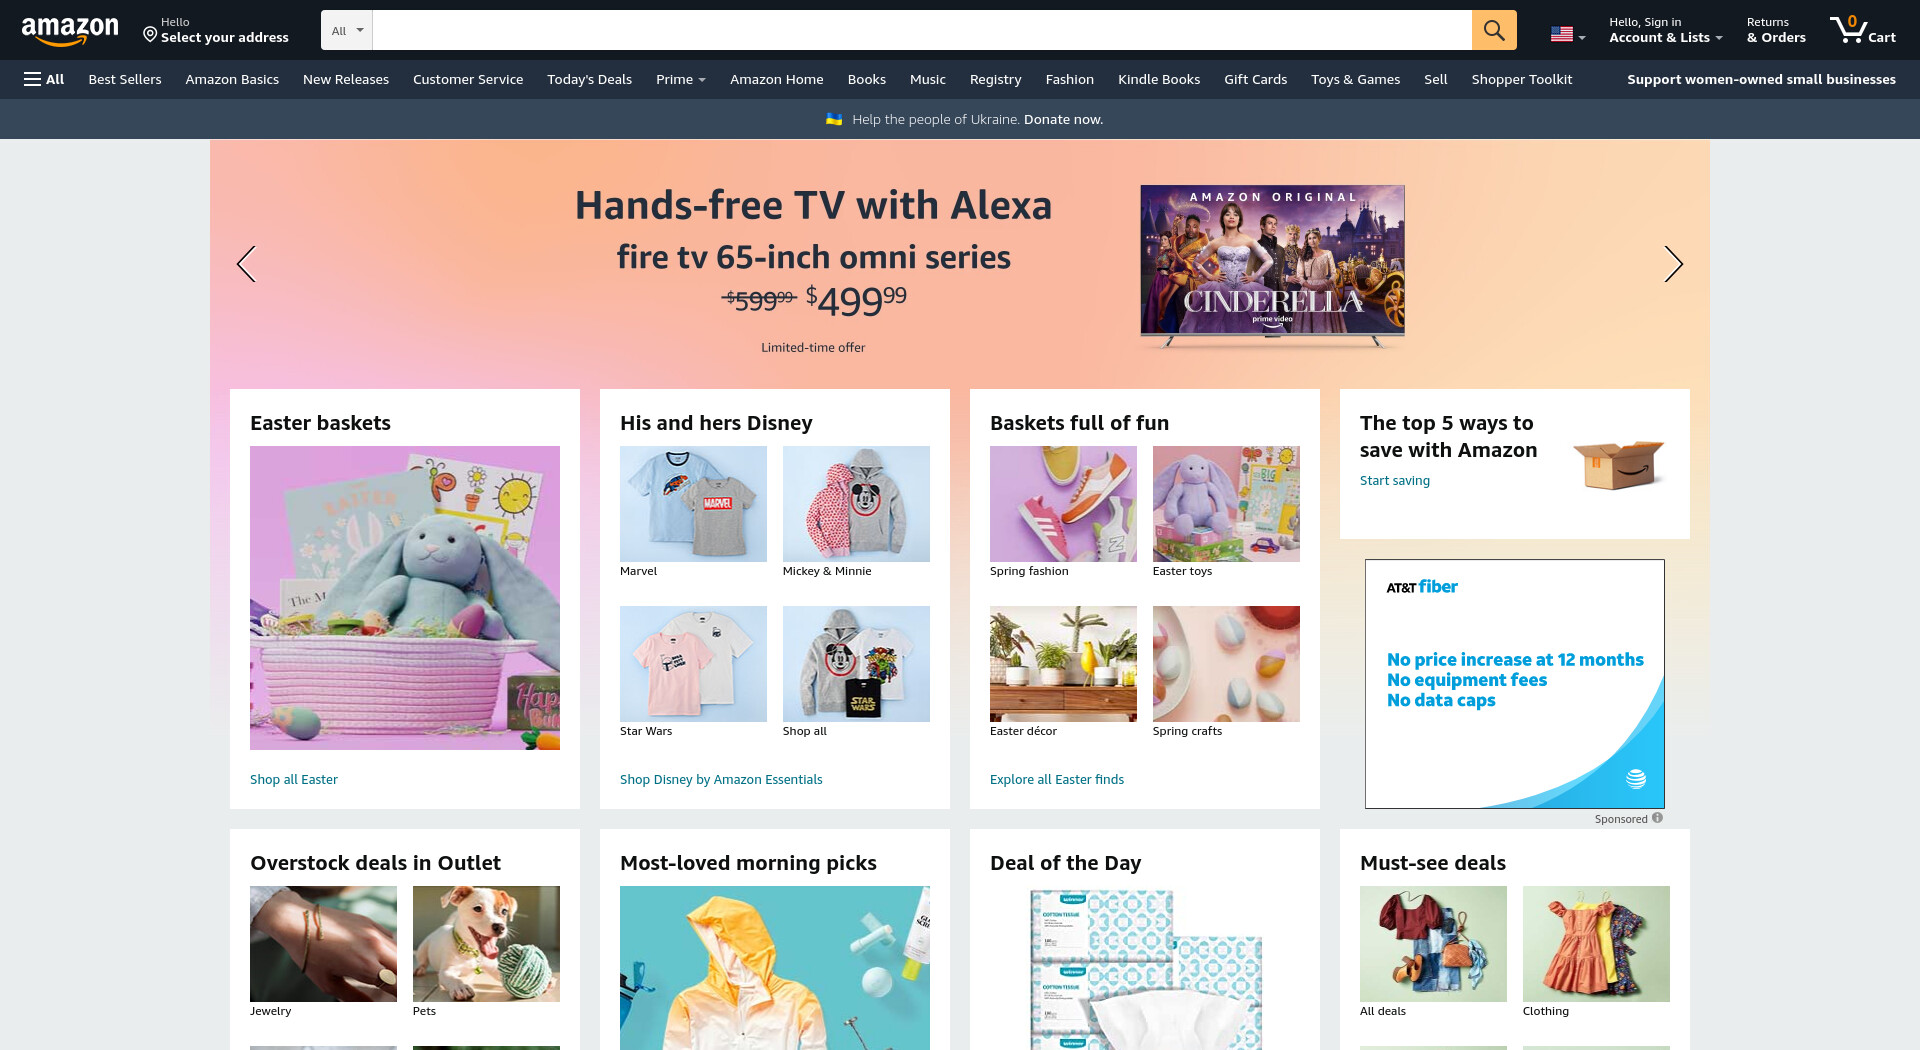Click the Amazon logo
The height and width of the screenshot is (1050, 1920).
tap(70, 31)
